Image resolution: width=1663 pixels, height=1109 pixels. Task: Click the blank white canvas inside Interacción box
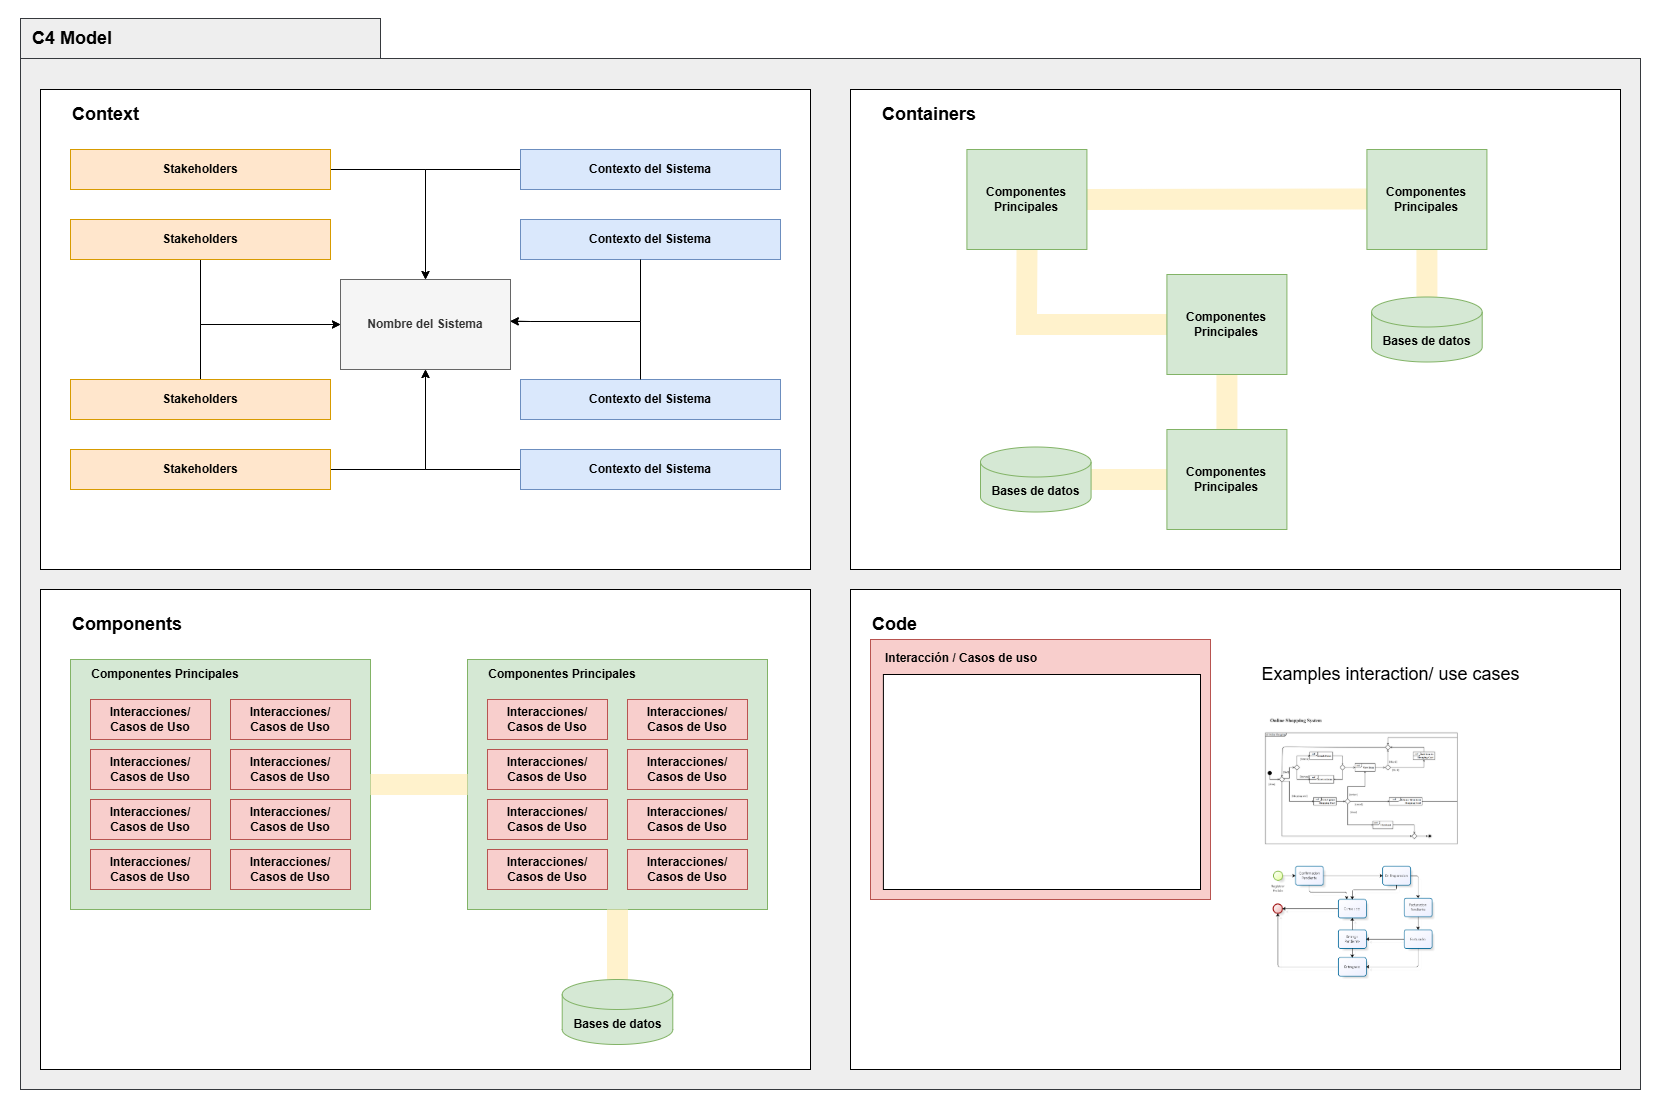1041,782
